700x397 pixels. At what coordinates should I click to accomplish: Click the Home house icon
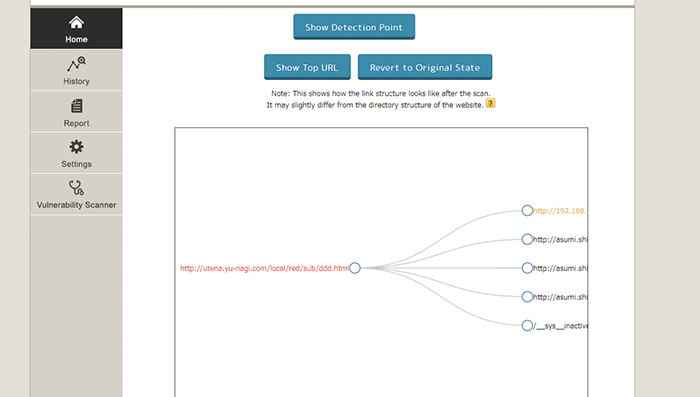(x=76, y=22)
